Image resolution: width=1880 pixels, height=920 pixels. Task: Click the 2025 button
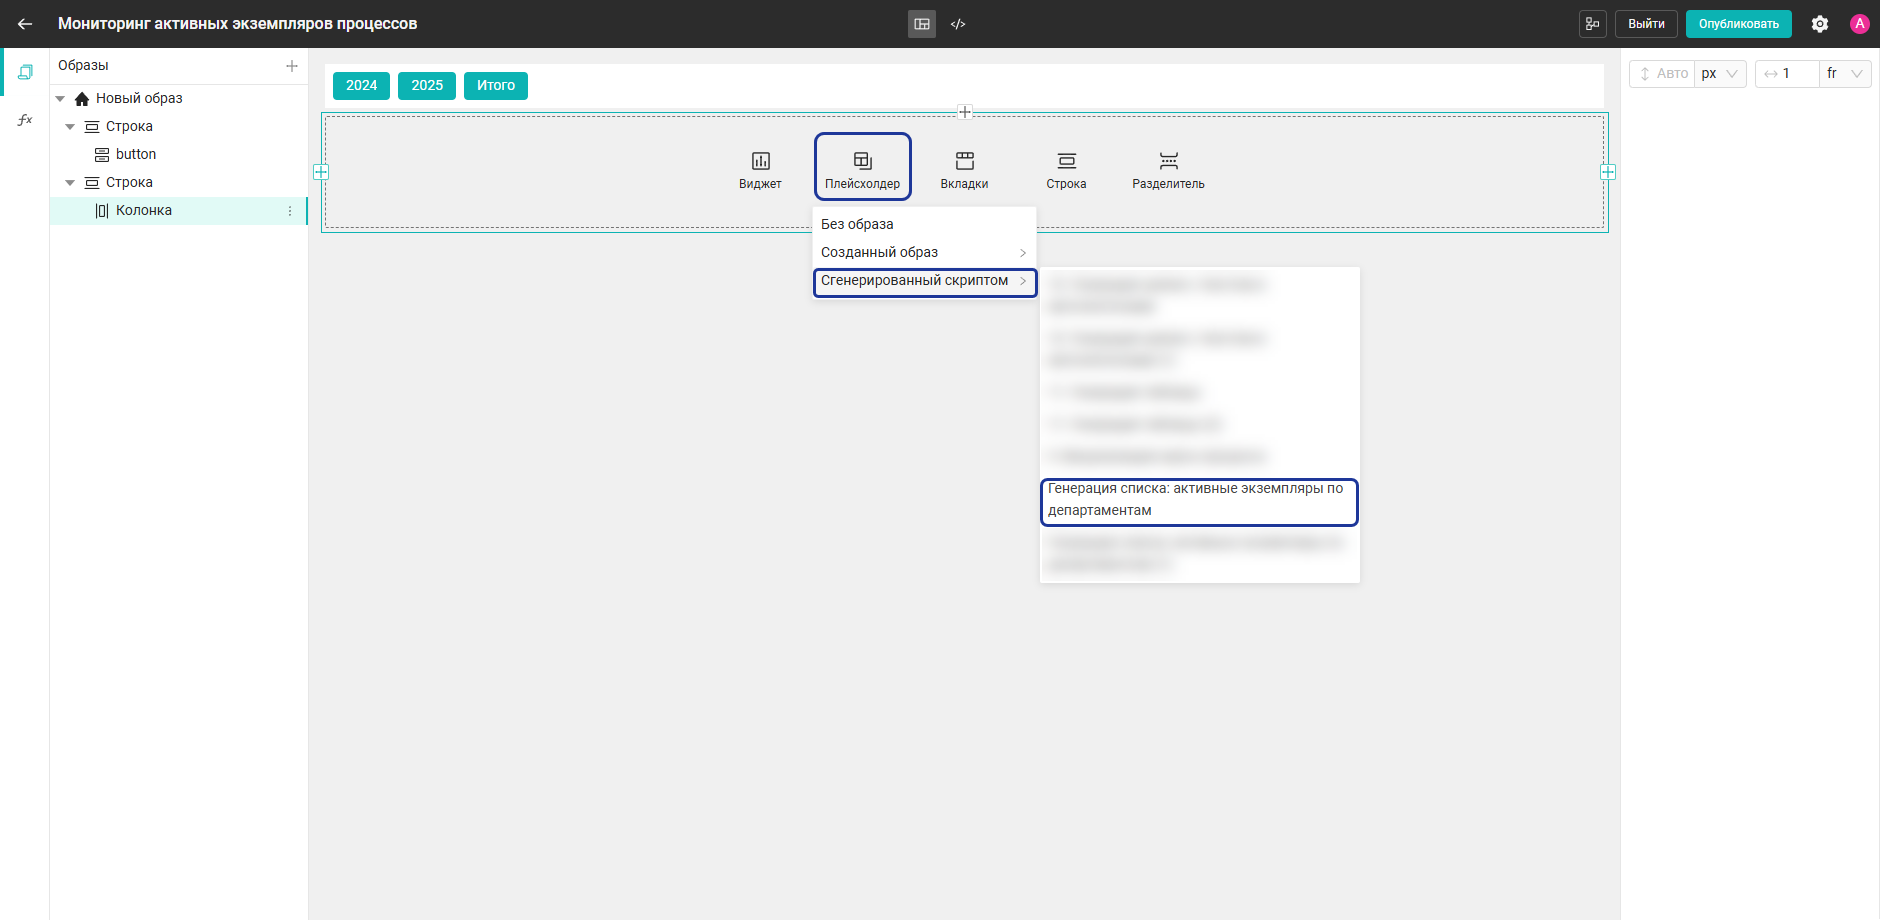(427, 86)
